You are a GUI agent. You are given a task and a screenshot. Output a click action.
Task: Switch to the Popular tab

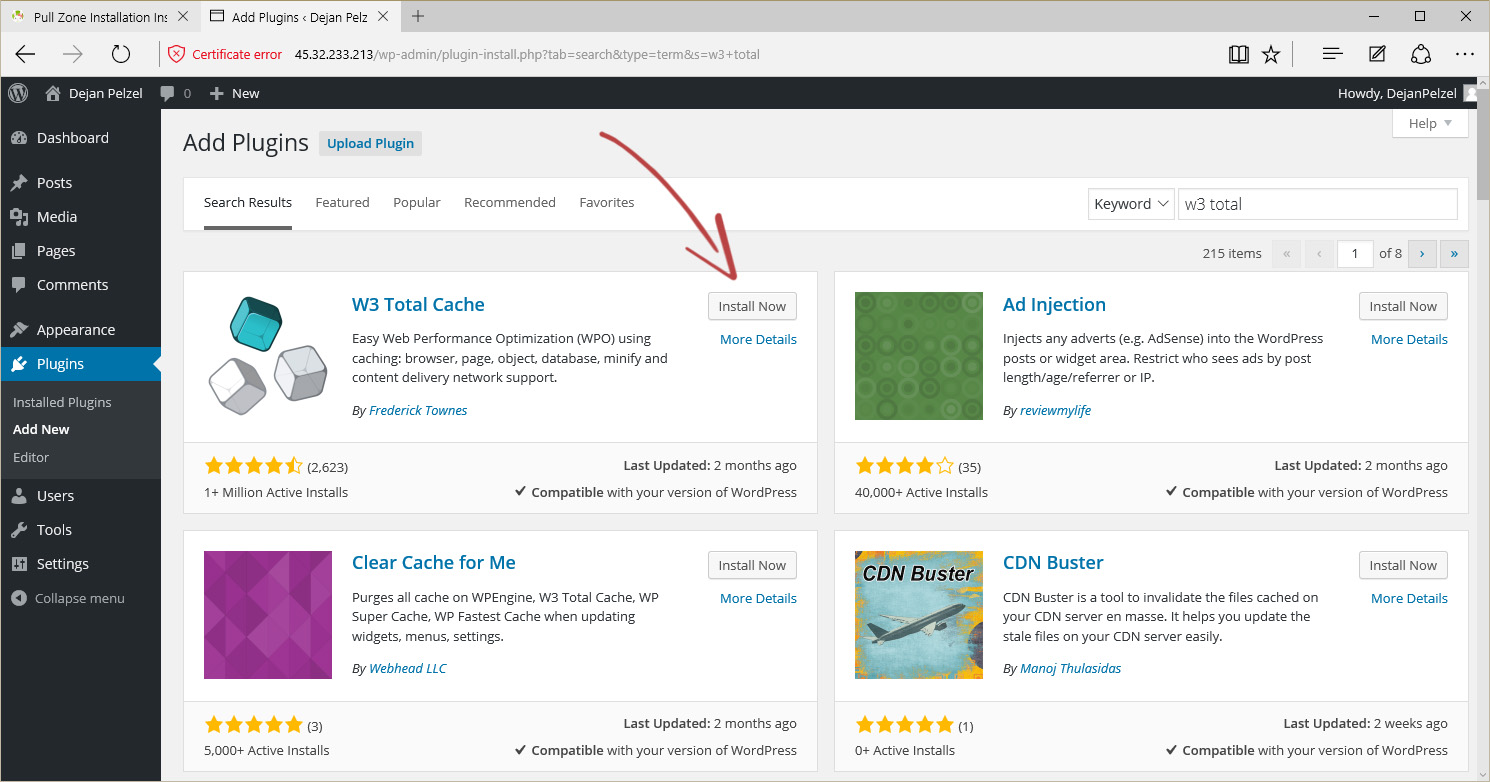point(417,202)
